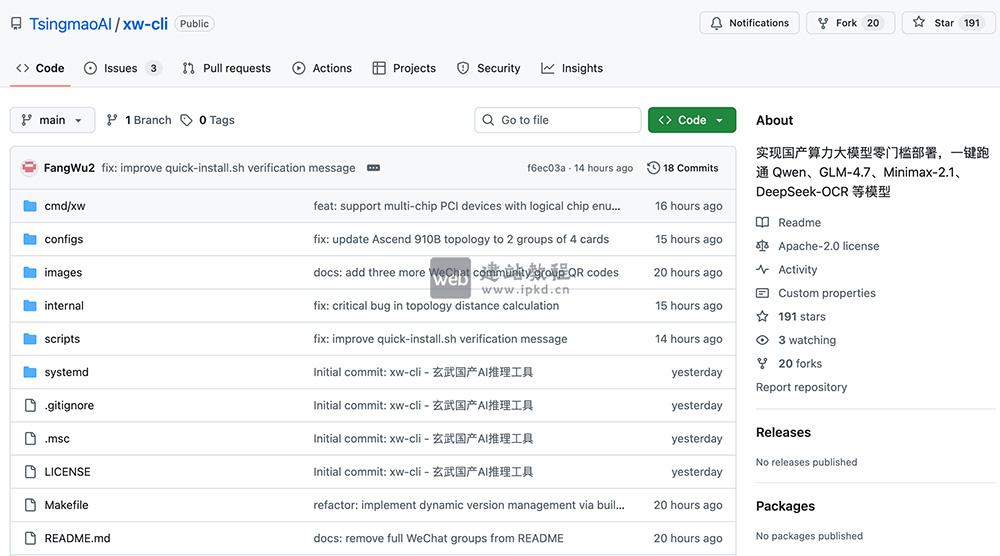1000x556 pixels.
Task: Click the FangWu2 avatar icon
Action: [x=29, y=168]
